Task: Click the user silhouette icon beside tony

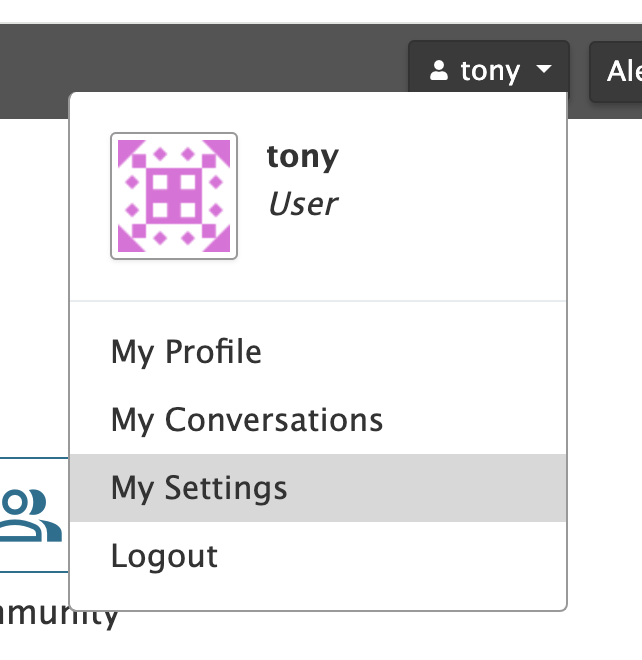Action: pos(438,71)
